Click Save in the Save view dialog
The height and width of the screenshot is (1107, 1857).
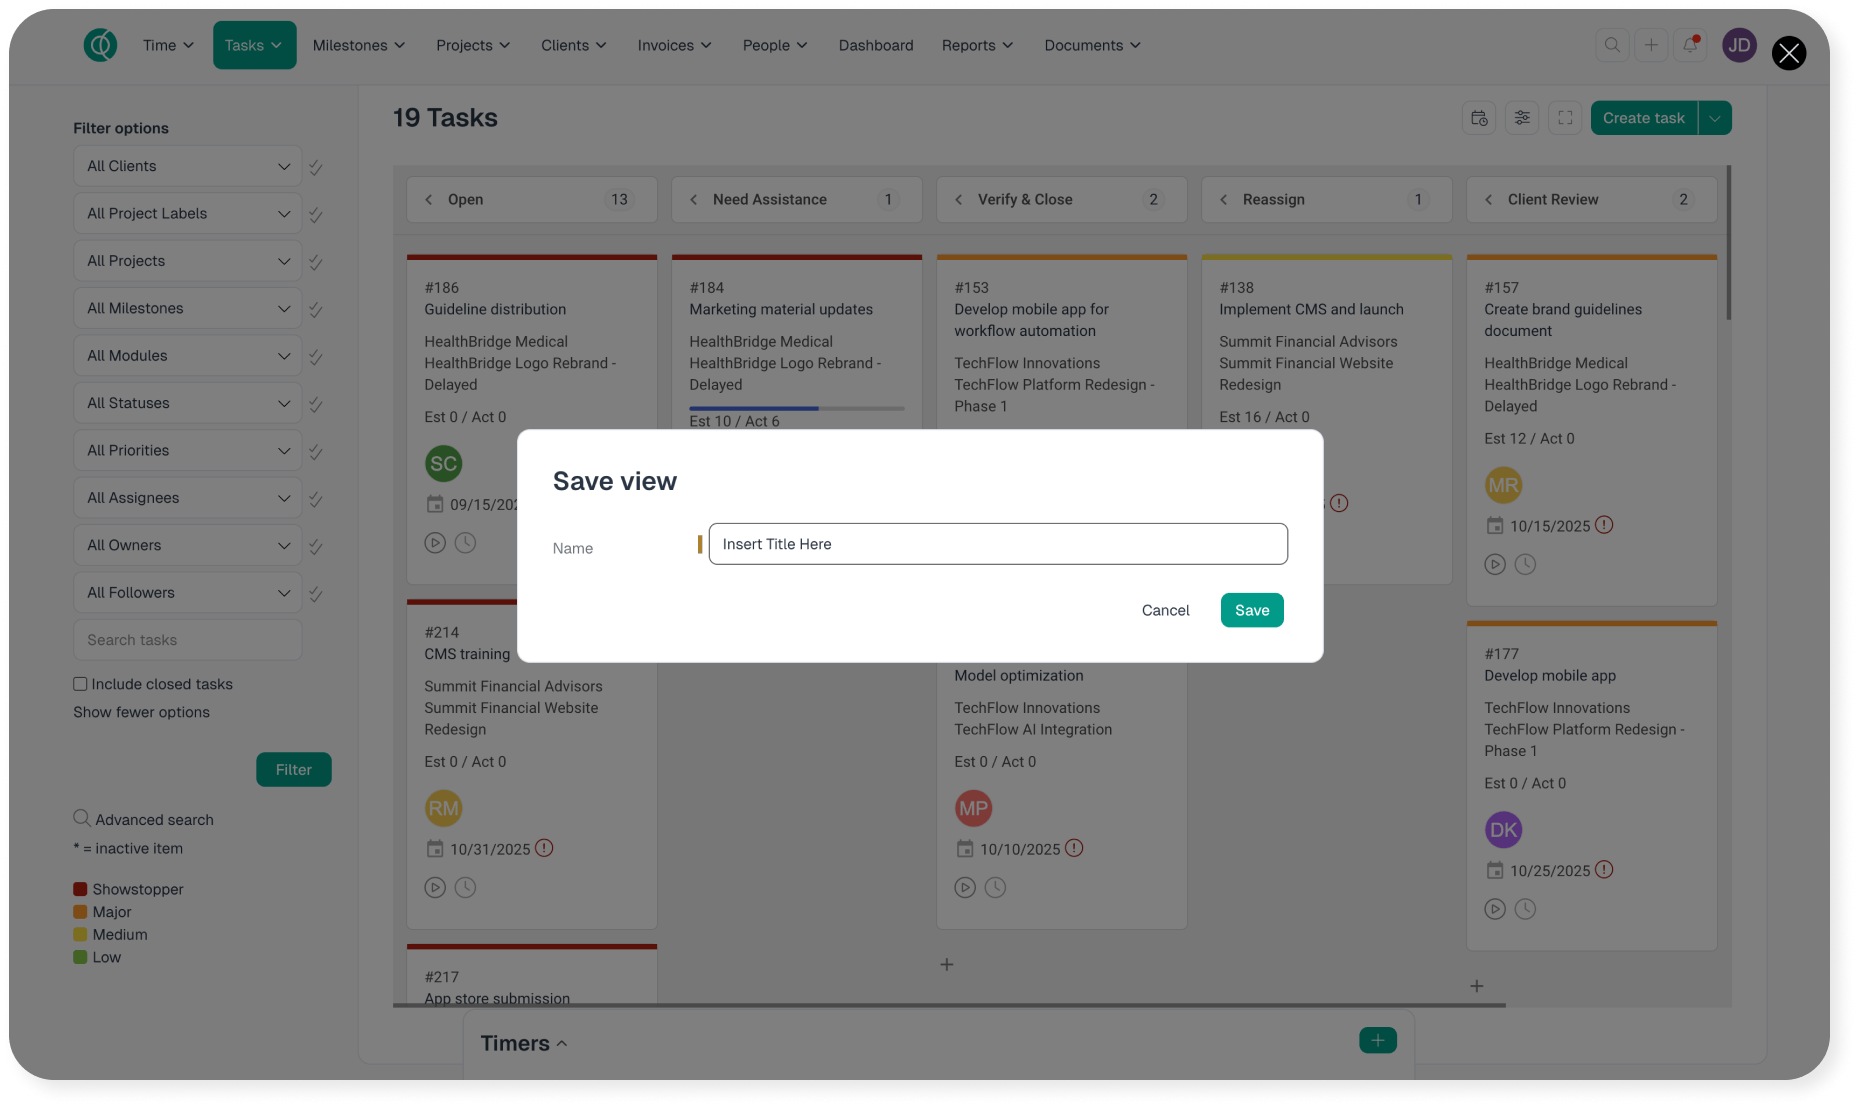click(1251, 610)
